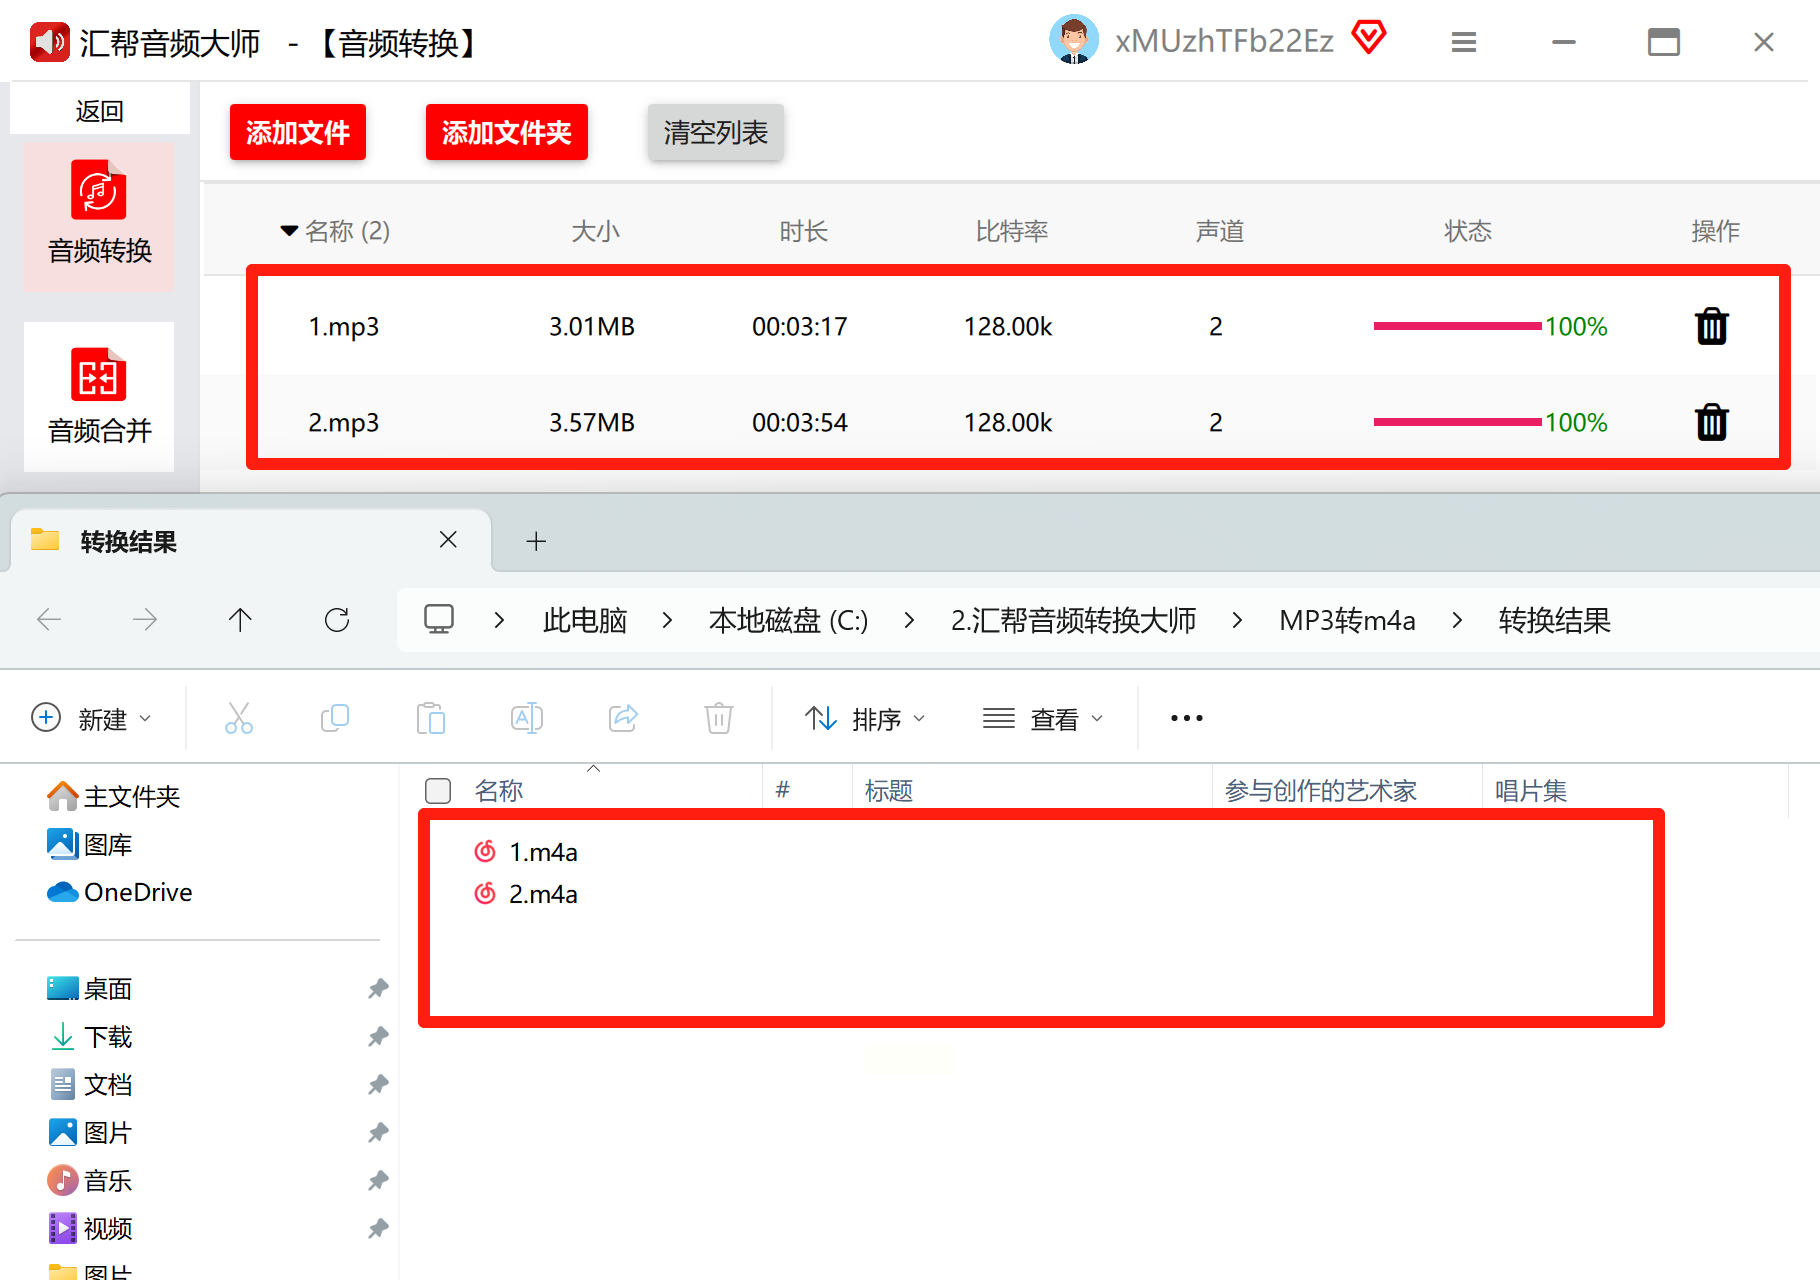This screenshot has height=1280, width=1820.
Task: Expand chevron after 2.汇帮音频转换大师 breadcrumb
Action: (1237, 620)
